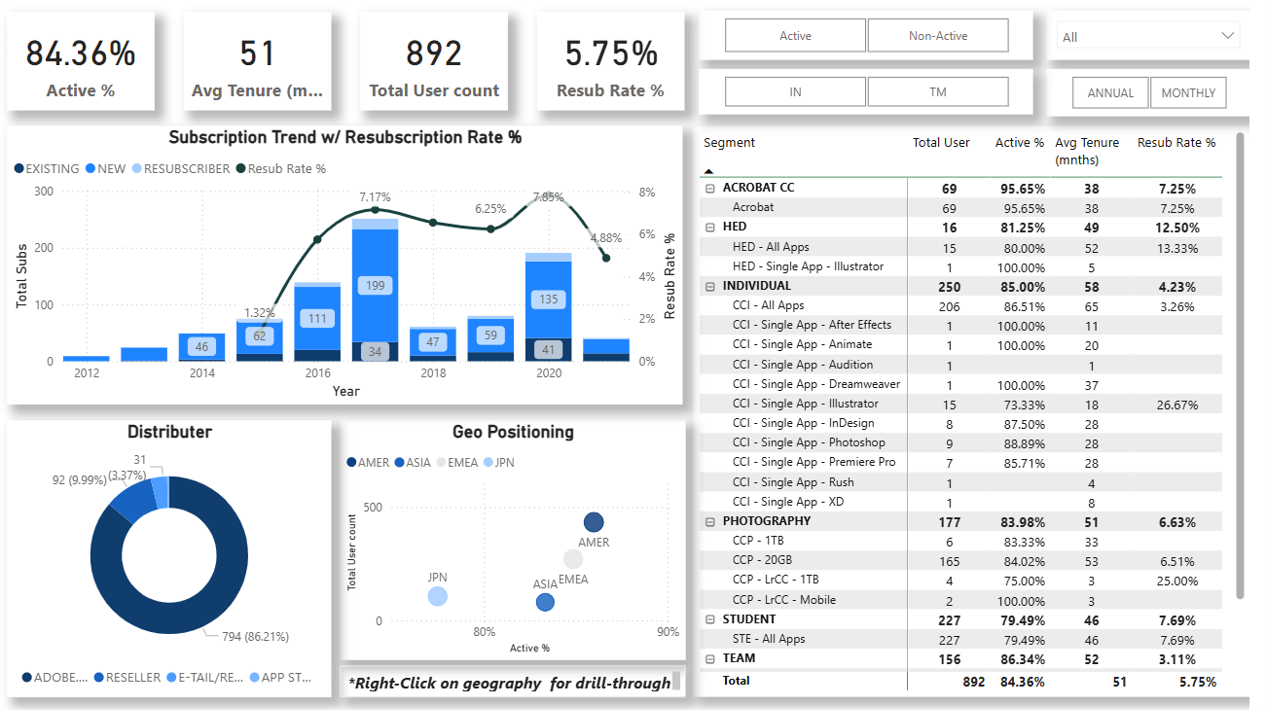Sort table by Segment column header
Viewport: 1266px width, 710px height.
coord(730,143)
